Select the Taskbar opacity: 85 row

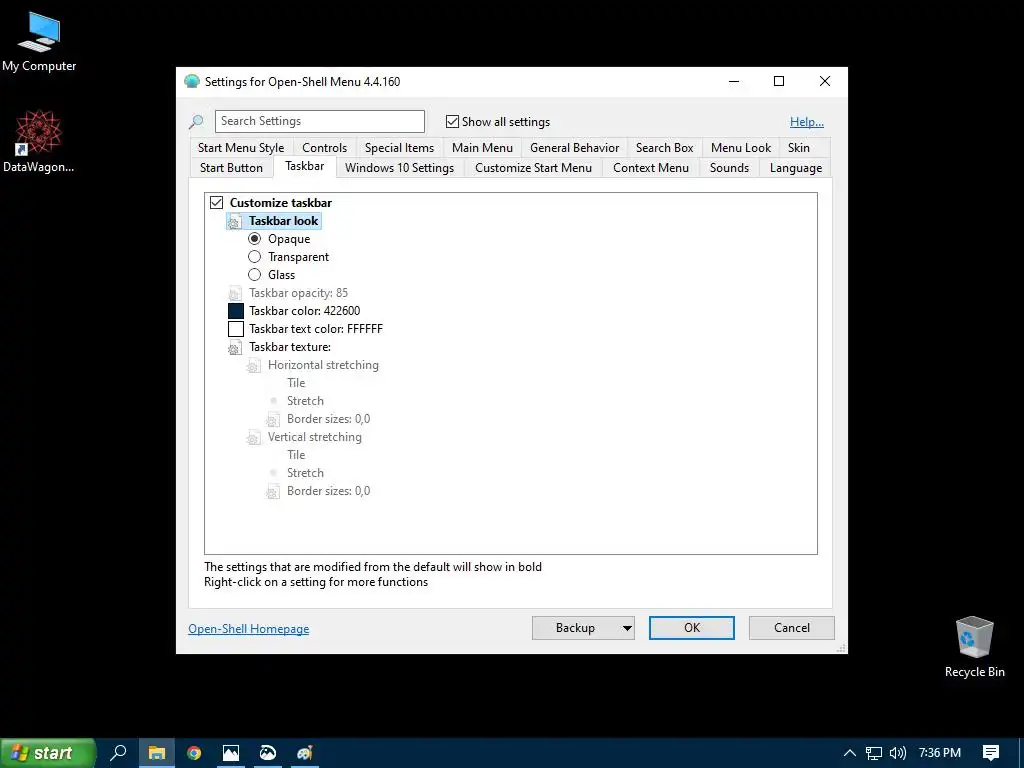[288, 293]
